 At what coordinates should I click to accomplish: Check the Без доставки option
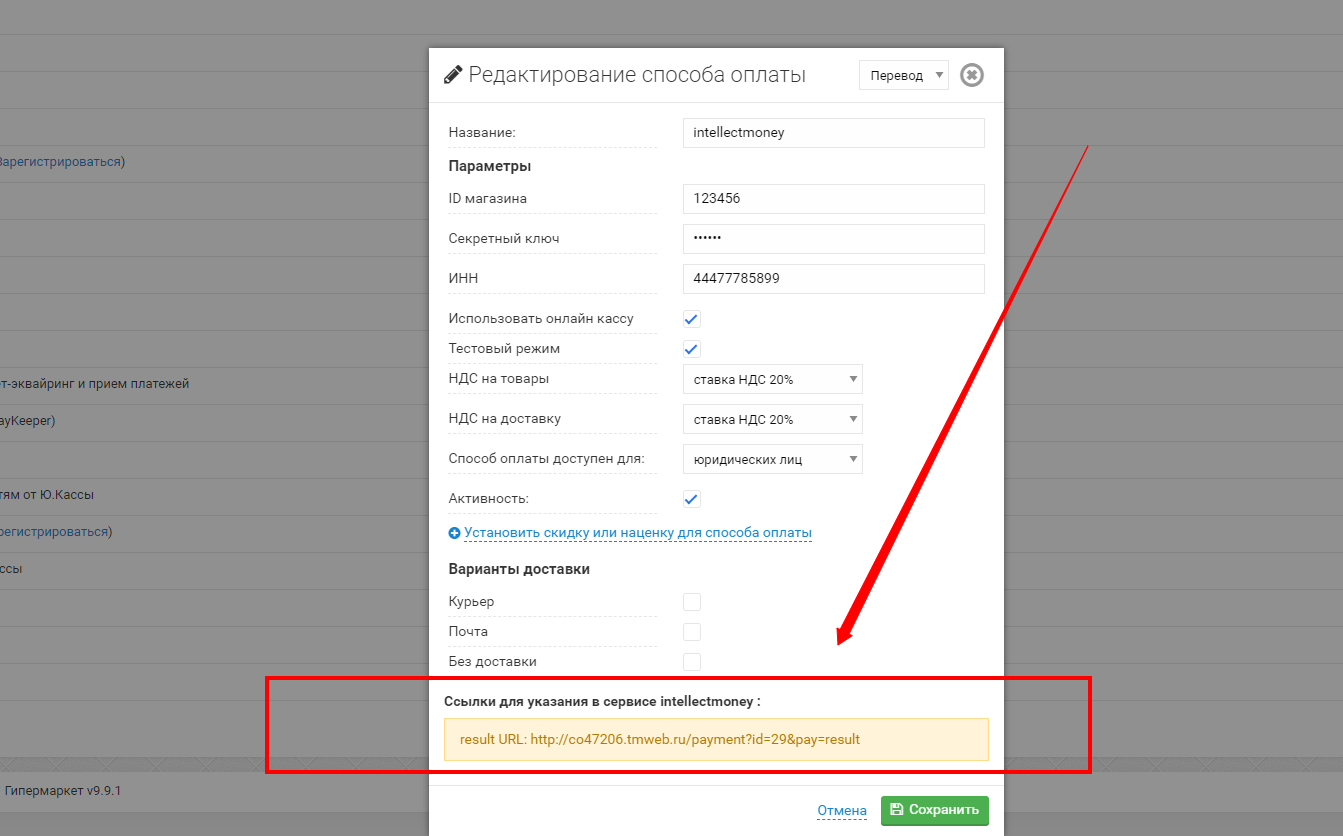point(692,662)
